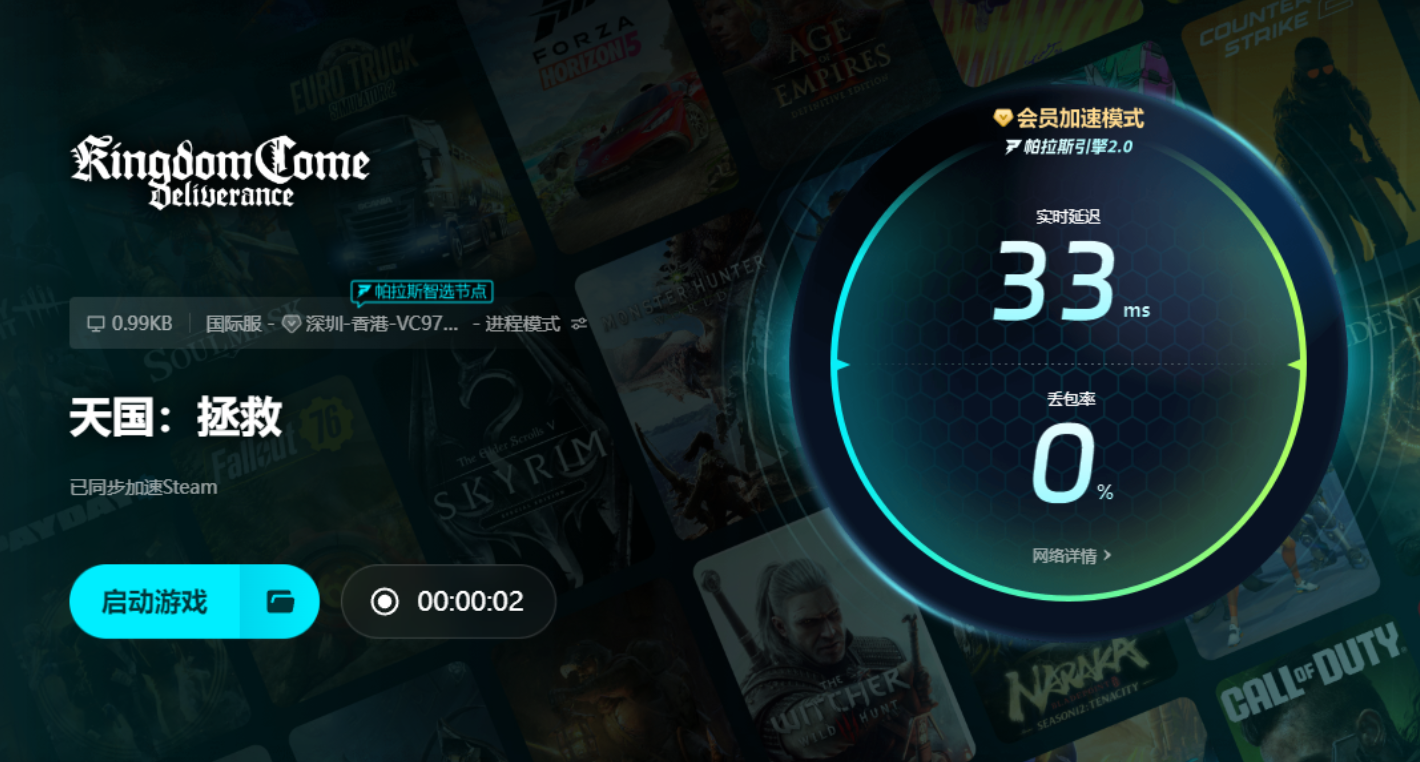Screen dimensions: 1420x762
Task: Launch the game with 启动游戏
Action: [154, 601]
